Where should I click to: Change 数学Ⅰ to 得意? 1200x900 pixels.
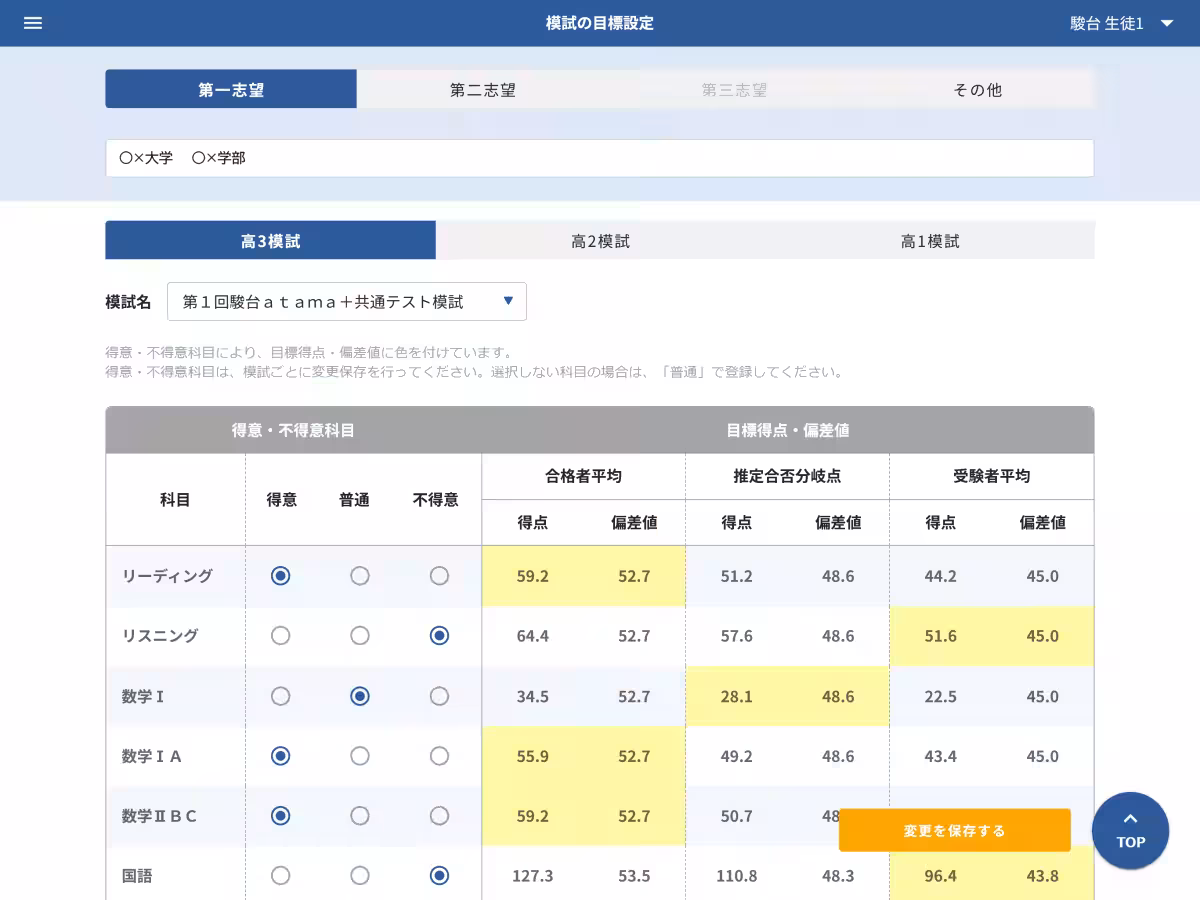pos(280,696)
